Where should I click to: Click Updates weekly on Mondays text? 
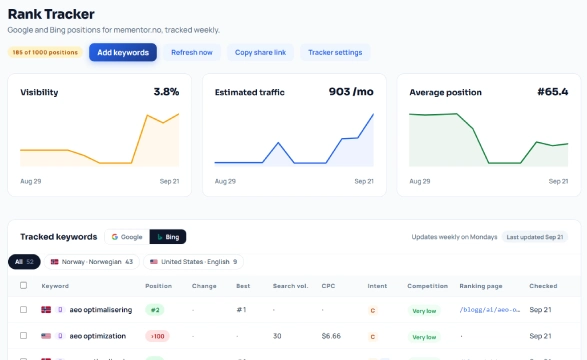[454, 237]
